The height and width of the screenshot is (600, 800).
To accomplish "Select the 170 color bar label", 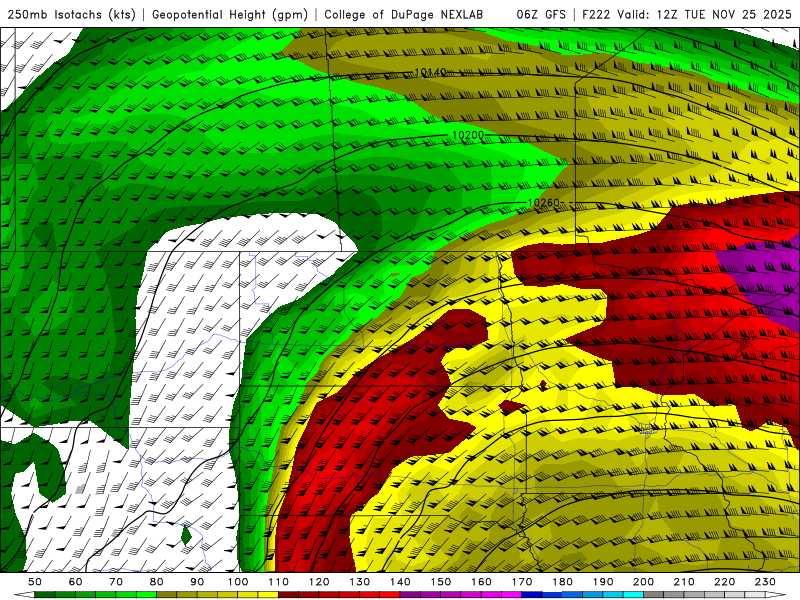I will 522,582.
